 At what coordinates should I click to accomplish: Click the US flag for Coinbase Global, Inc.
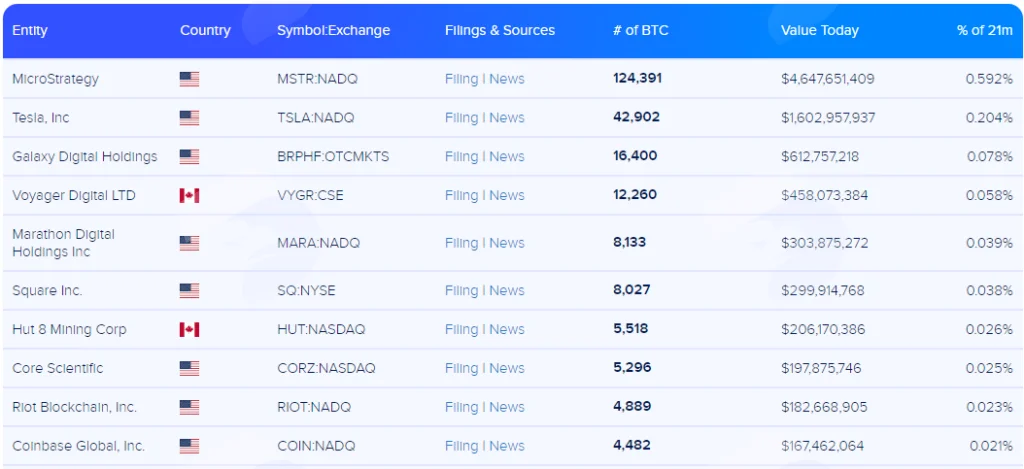coord(189,446)
